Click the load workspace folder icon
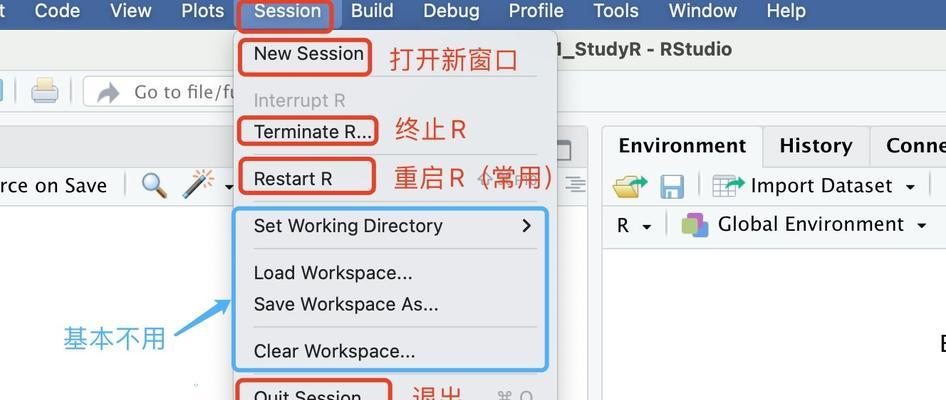 [630, 186]
